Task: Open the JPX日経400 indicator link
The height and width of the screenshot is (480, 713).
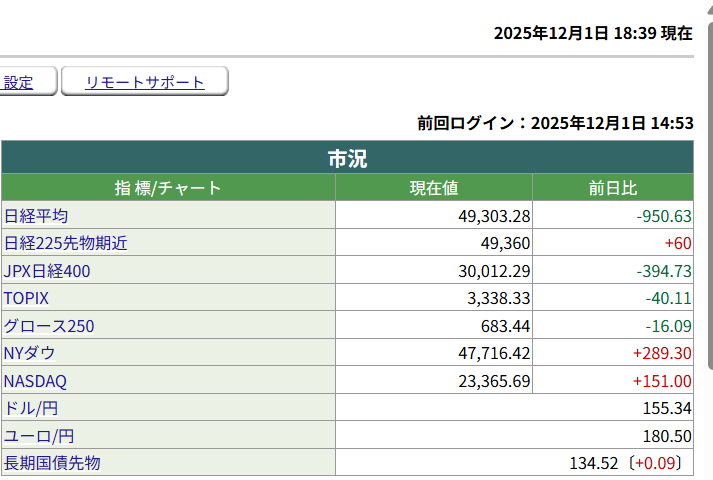Action: tap(48, 271)
